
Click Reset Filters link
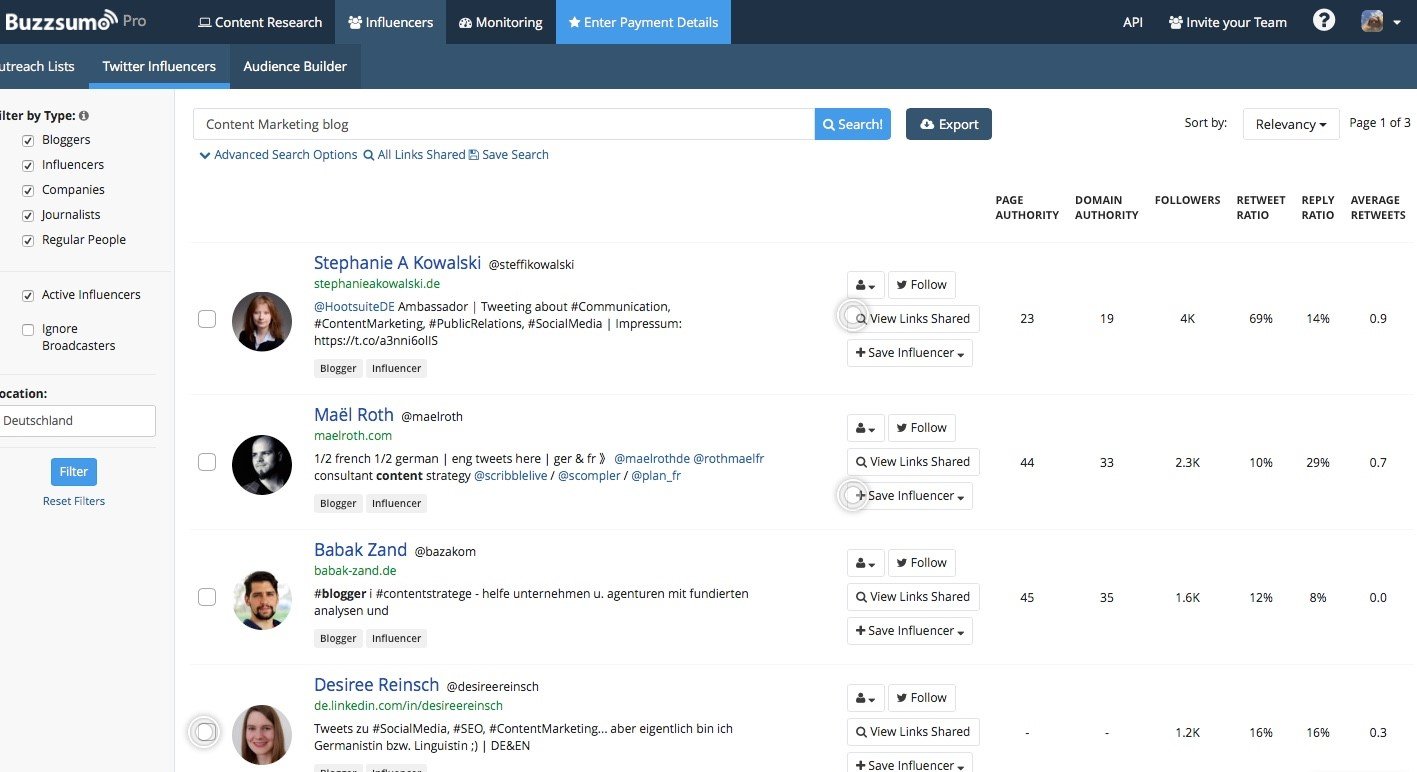pos(74,501)
